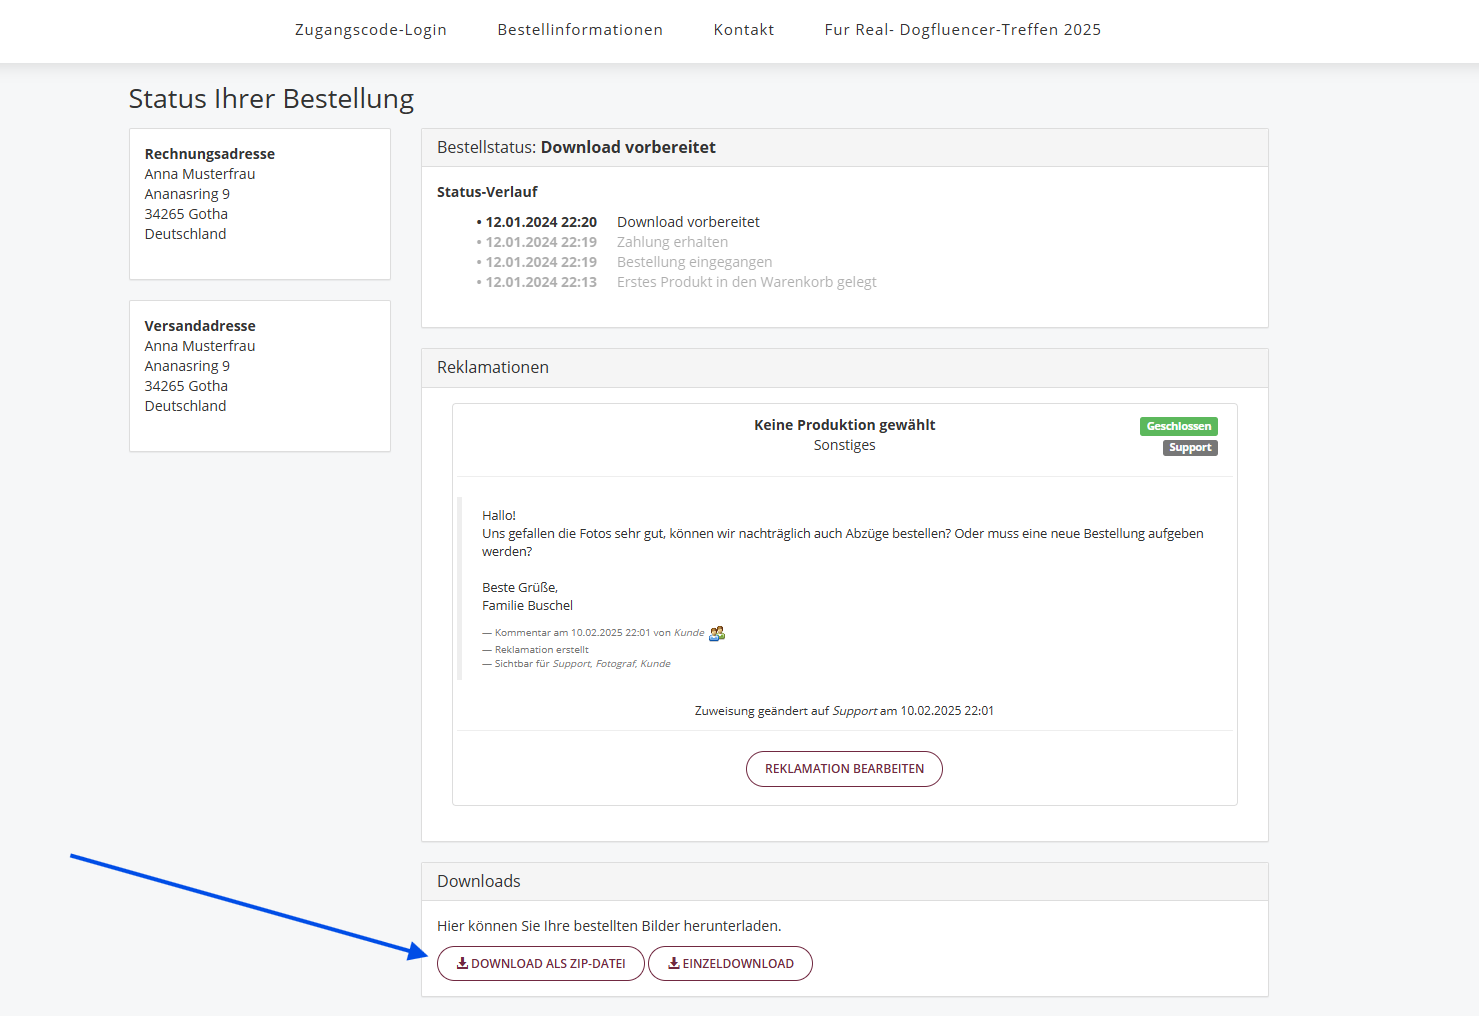The width and height of the screenshot is (1479, 1016).
Task: Click the 'Zuweisung geändert auf Support' line
Action: click(x=844, y=711)
